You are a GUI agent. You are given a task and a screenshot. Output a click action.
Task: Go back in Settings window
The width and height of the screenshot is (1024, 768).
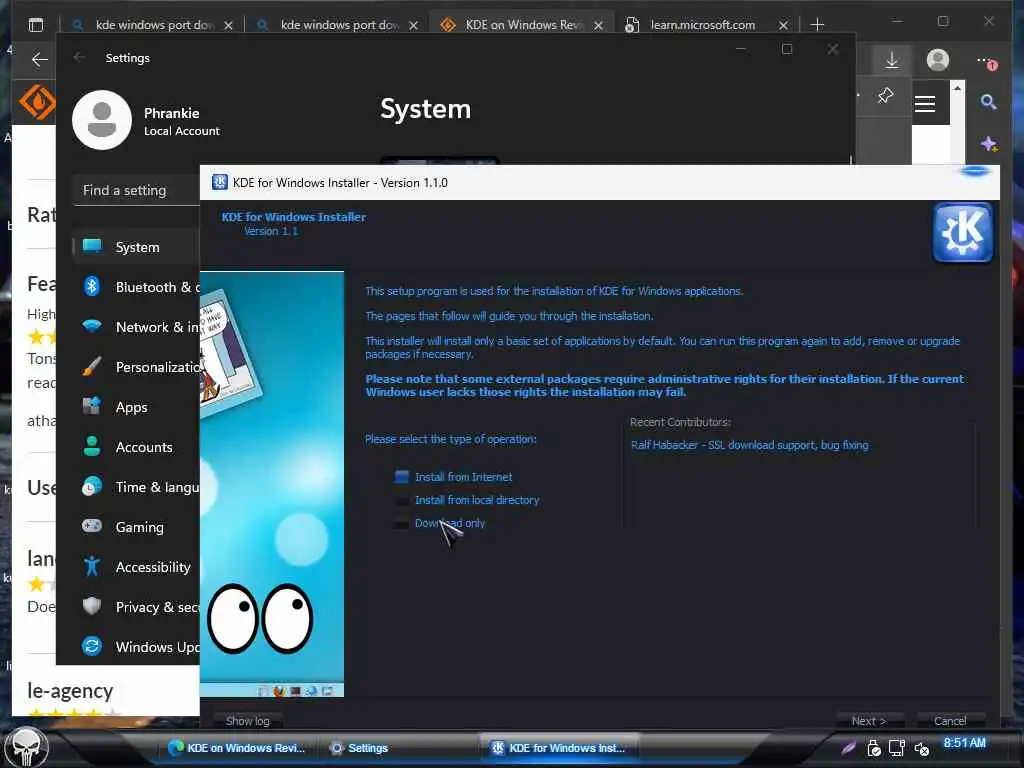click(80, 57)
